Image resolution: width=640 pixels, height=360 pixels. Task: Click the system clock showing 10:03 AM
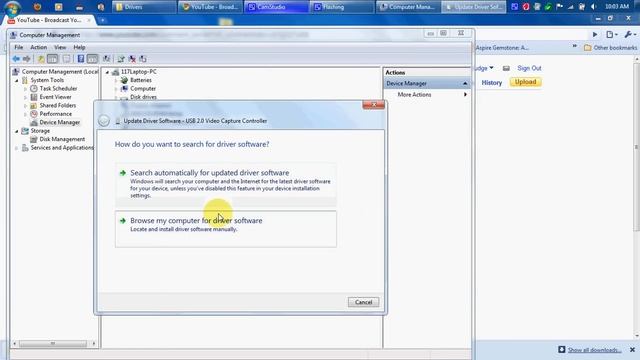(617, 7)
